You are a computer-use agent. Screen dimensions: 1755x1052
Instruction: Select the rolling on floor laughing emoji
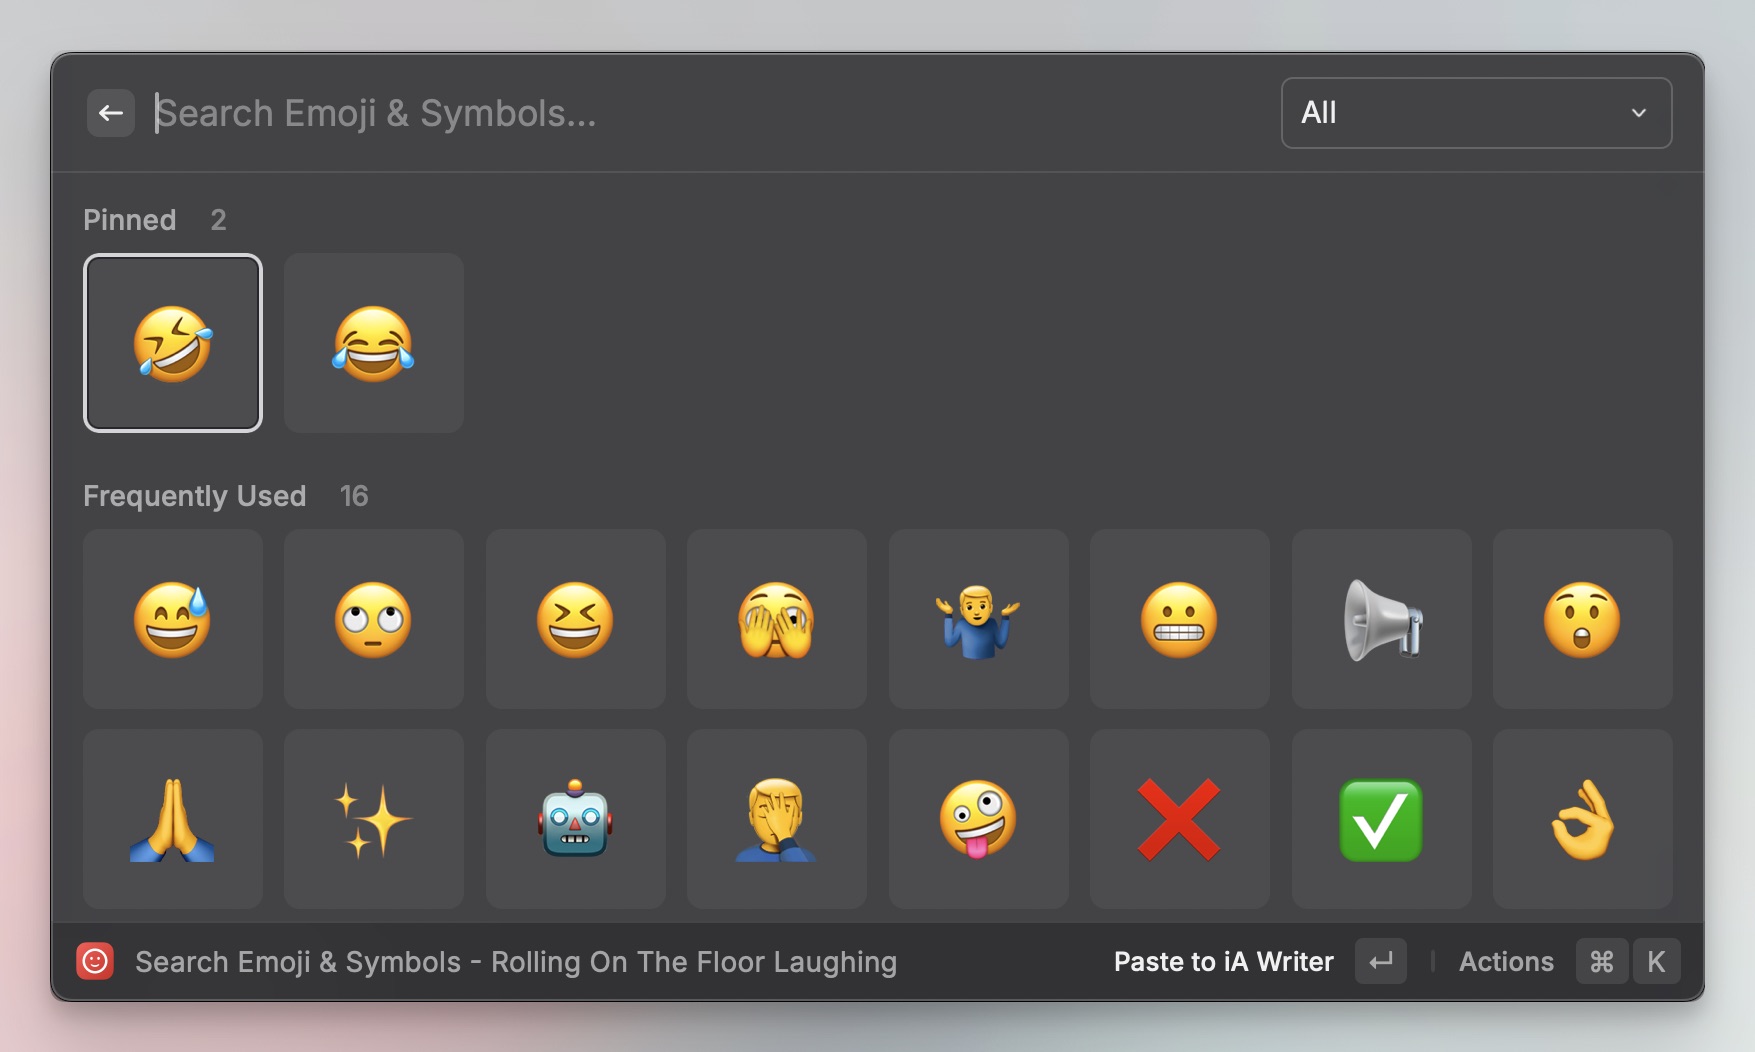(173, 343)
